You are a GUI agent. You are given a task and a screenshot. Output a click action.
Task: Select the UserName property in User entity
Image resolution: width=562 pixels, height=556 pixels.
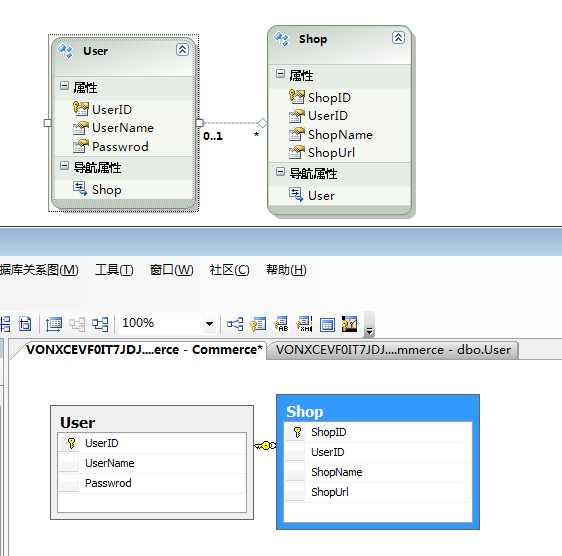[123, 128]
